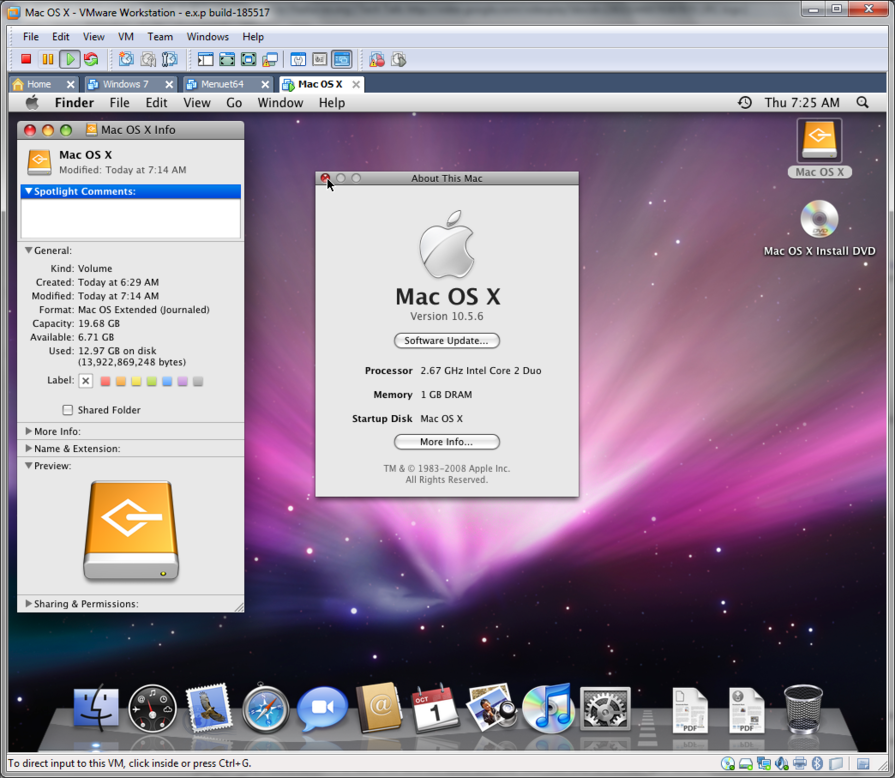Click the Spotlight magnifying glass icon
895x778 pixels.
click(x=862, y=103)
